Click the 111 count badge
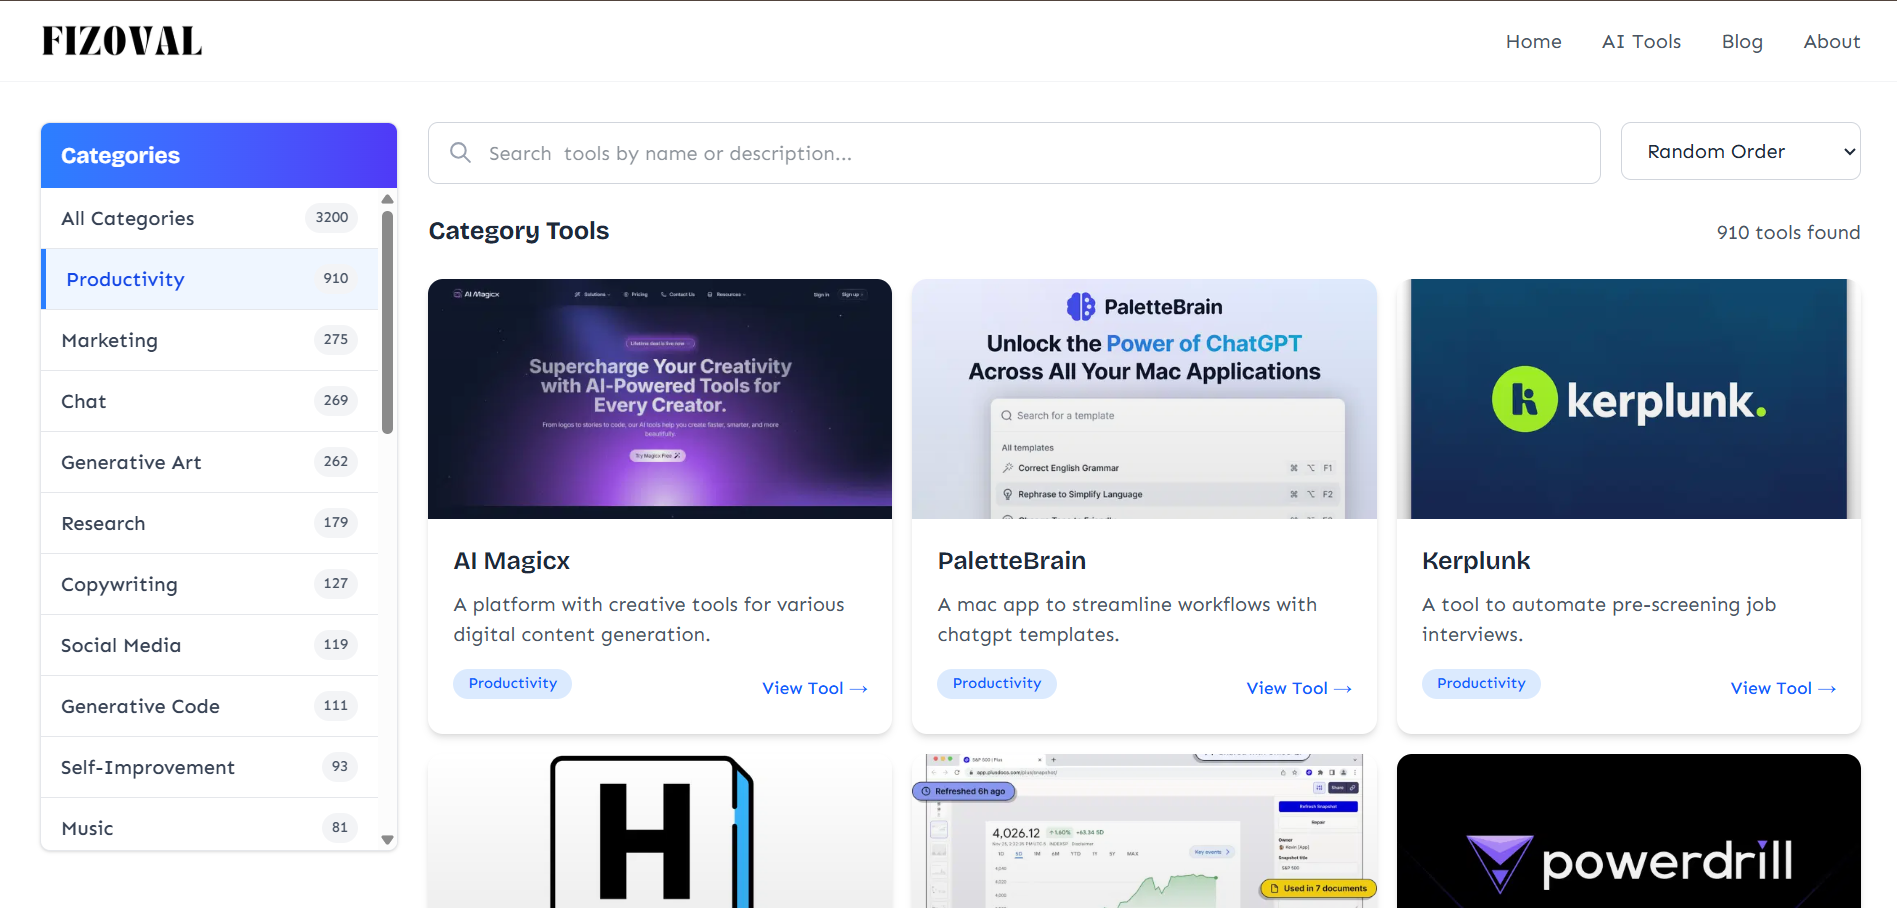Image resolution: width=1897 pixels, height=908 pixels. (x=336, y=705)
